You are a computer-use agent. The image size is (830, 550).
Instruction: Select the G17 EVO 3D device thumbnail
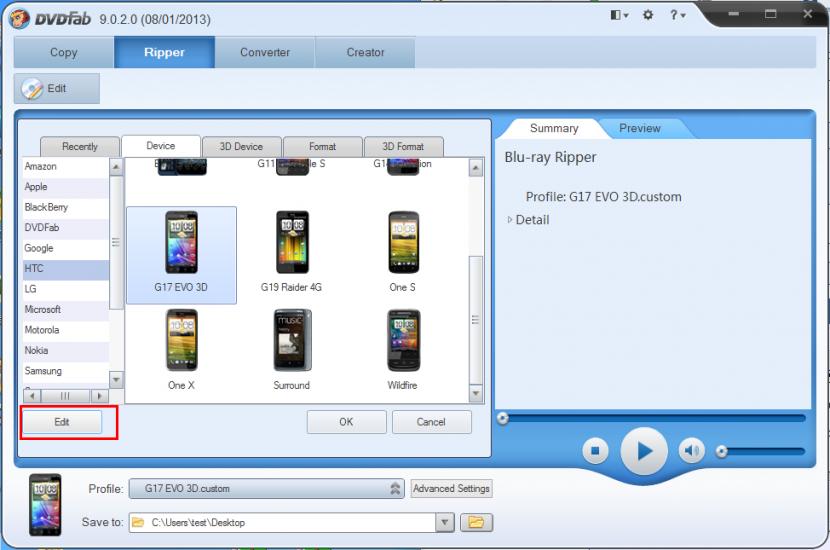[x=181, y=244]
